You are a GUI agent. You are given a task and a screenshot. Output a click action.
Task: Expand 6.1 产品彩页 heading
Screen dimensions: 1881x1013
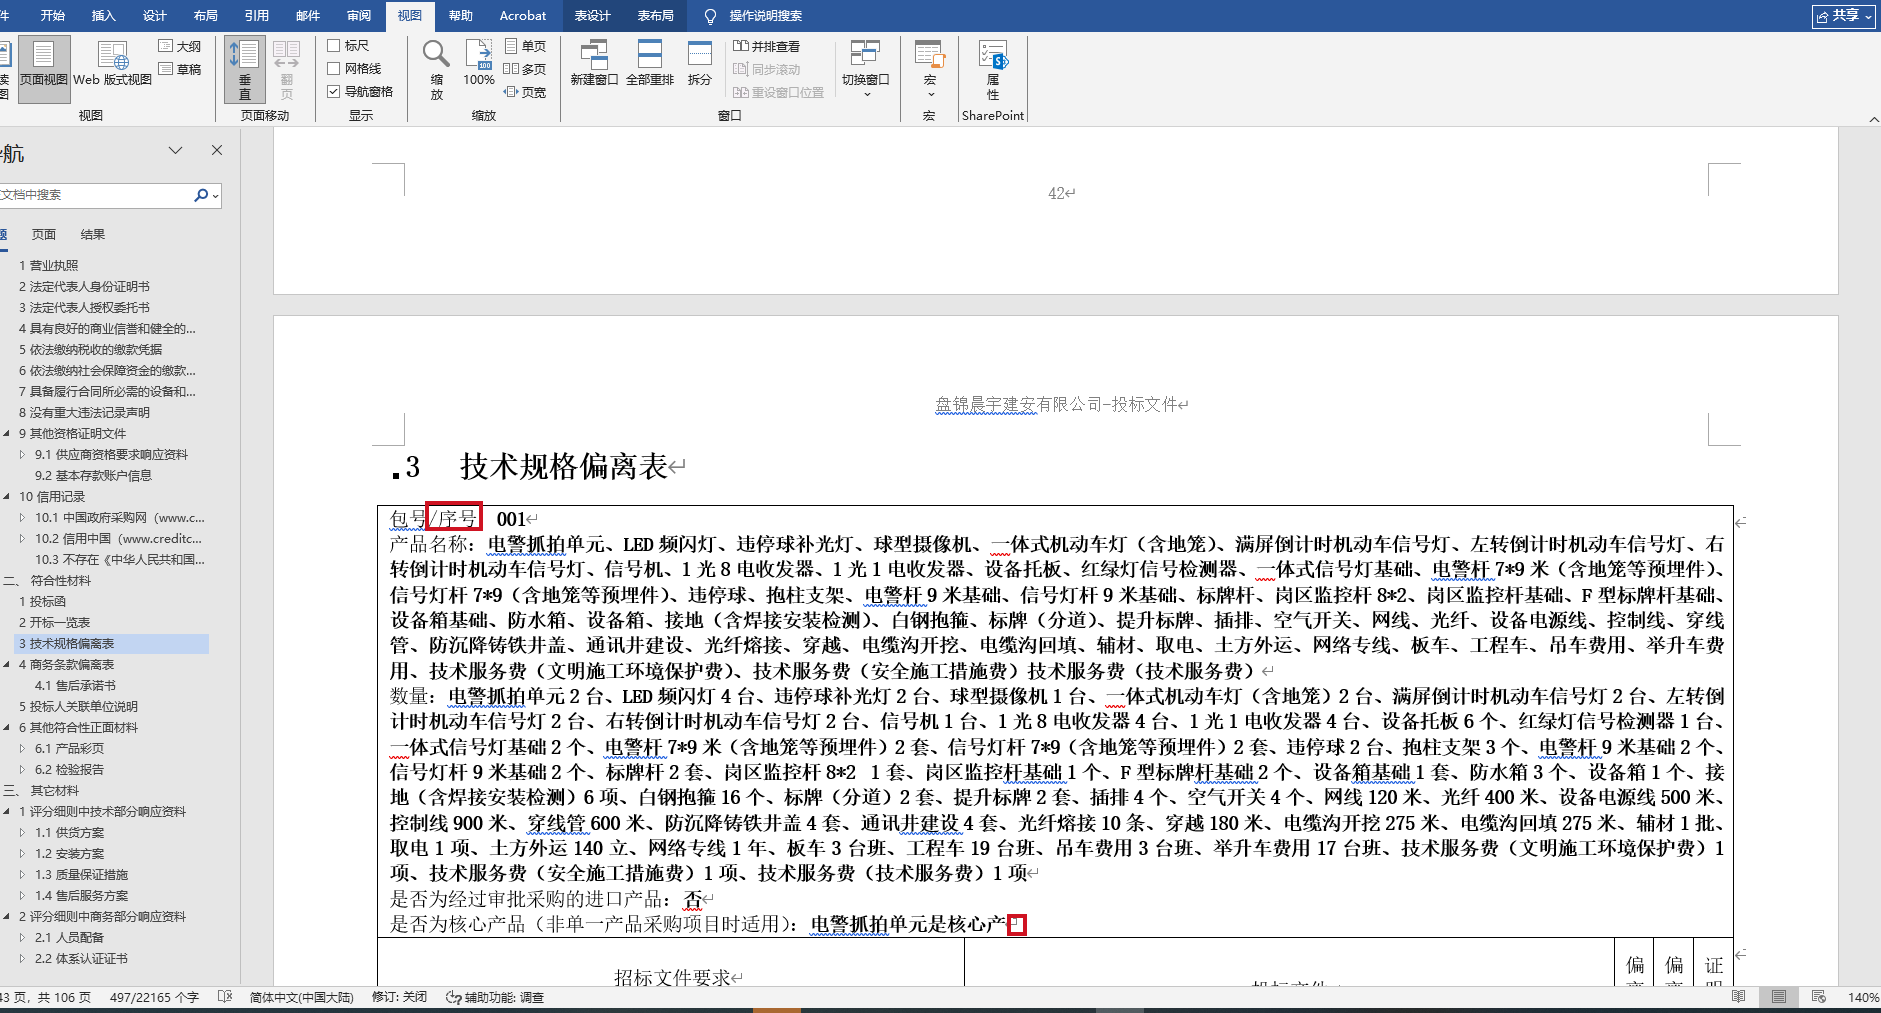(23, 749)
